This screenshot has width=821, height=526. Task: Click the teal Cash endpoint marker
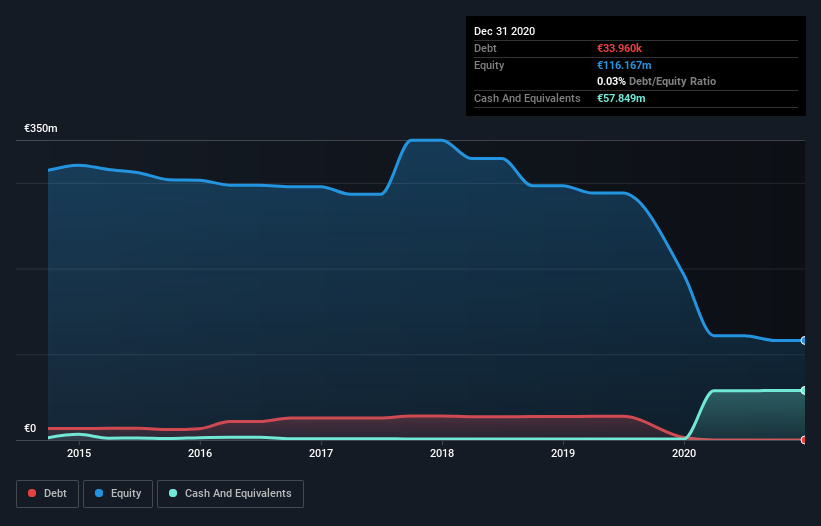[804, 390]
